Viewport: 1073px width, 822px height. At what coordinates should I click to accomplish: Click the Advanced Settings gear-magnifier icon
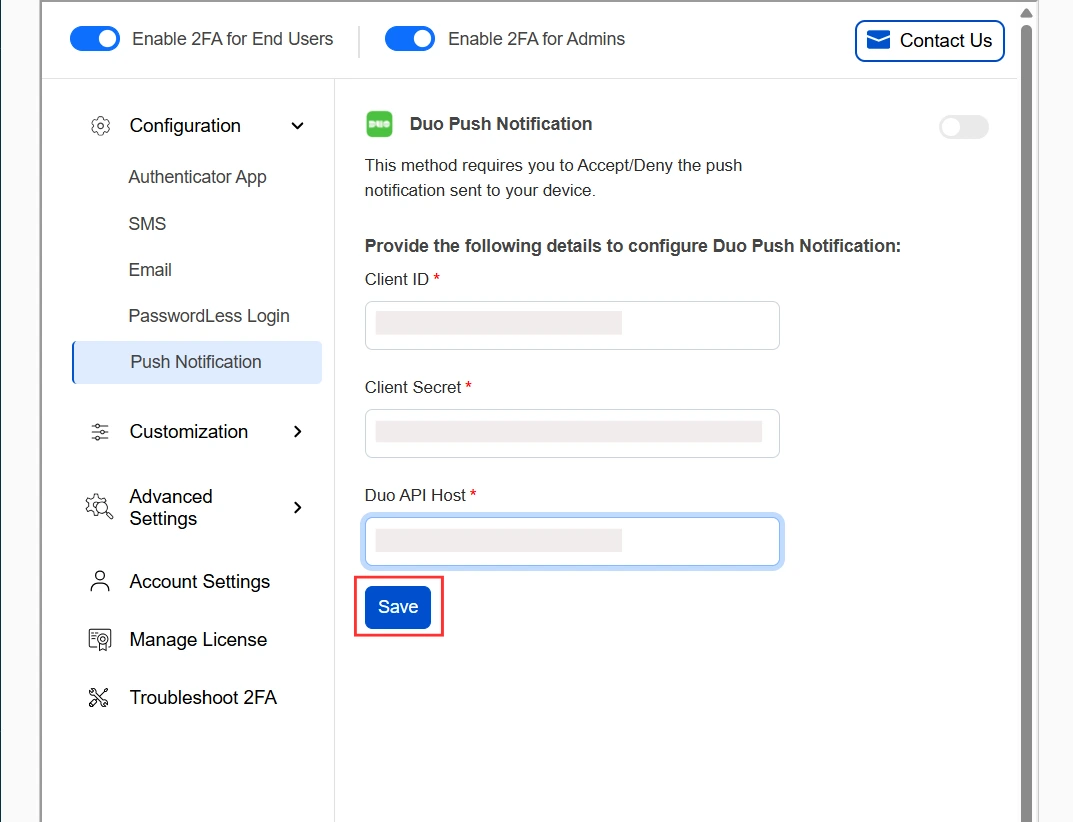pos(99,506)
